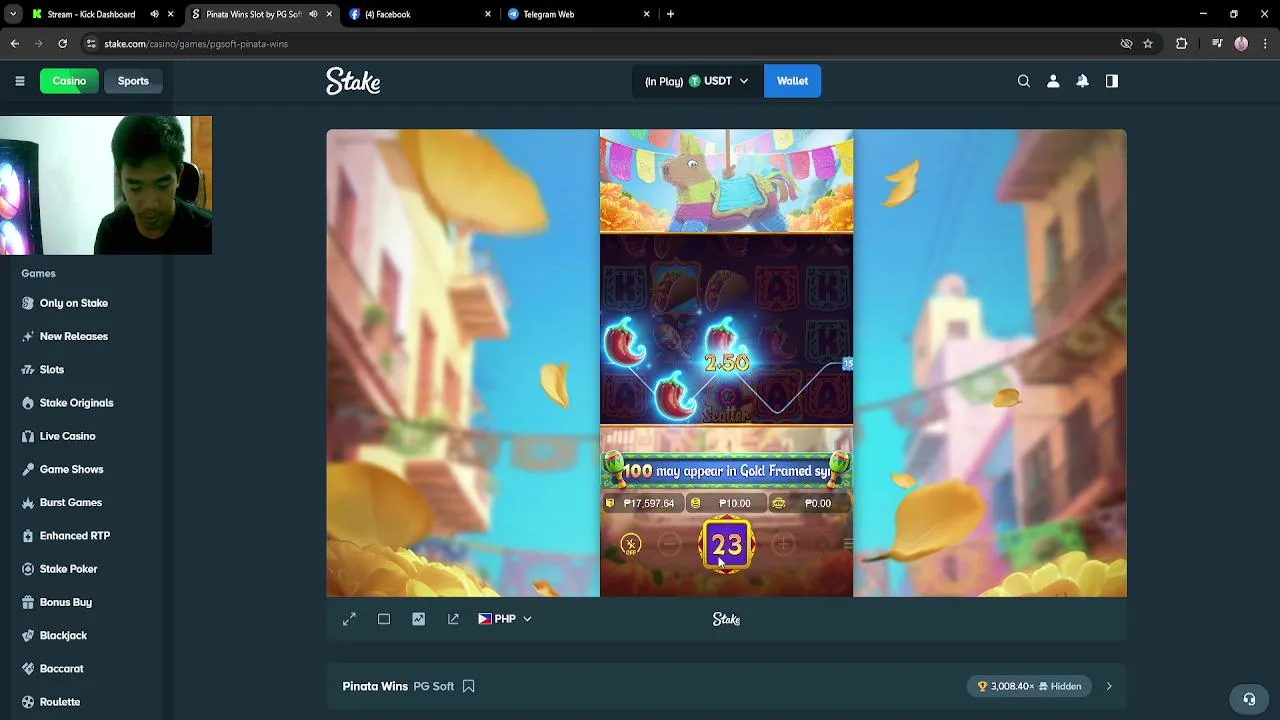Switch to Stream - Kick Dashboard tab
Image resolution: width=1280 pixels, height=720 pixels.
(x=91, y=14)
